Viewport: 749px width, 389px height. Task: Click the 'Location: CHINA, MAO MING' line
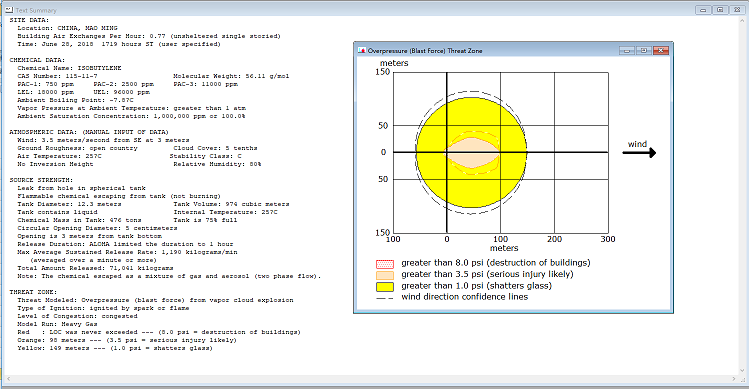[67, 28]
